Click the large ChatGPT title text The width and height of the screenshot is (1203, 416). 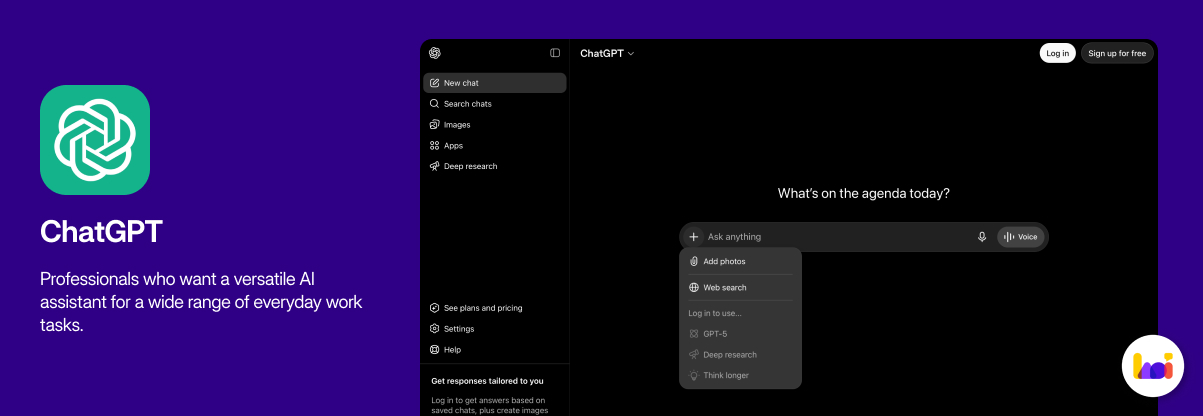(101, 232)
